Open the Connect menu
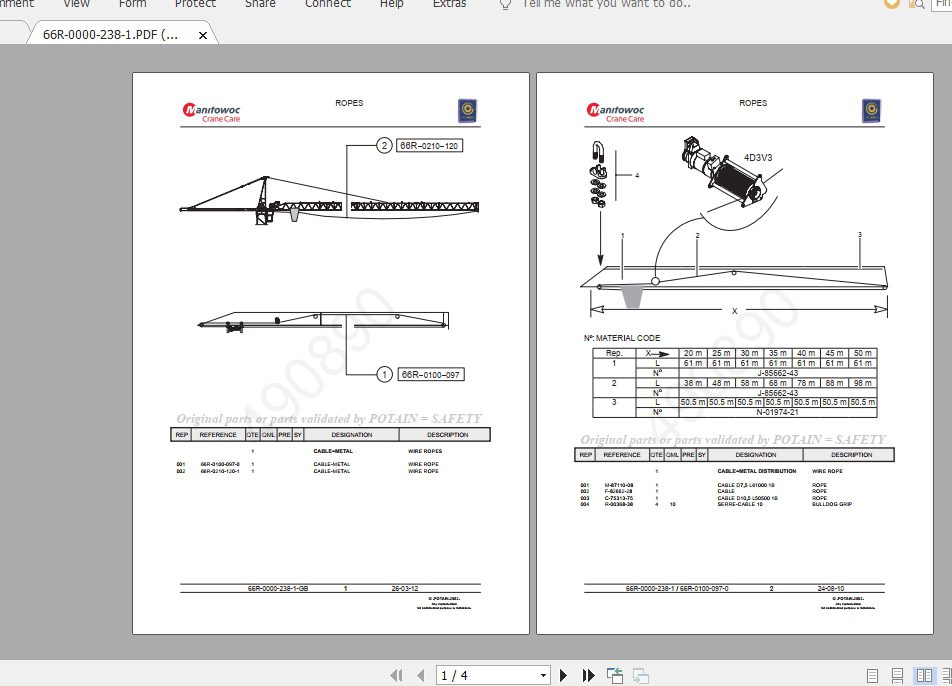952x686 pixels. (327, 5)
